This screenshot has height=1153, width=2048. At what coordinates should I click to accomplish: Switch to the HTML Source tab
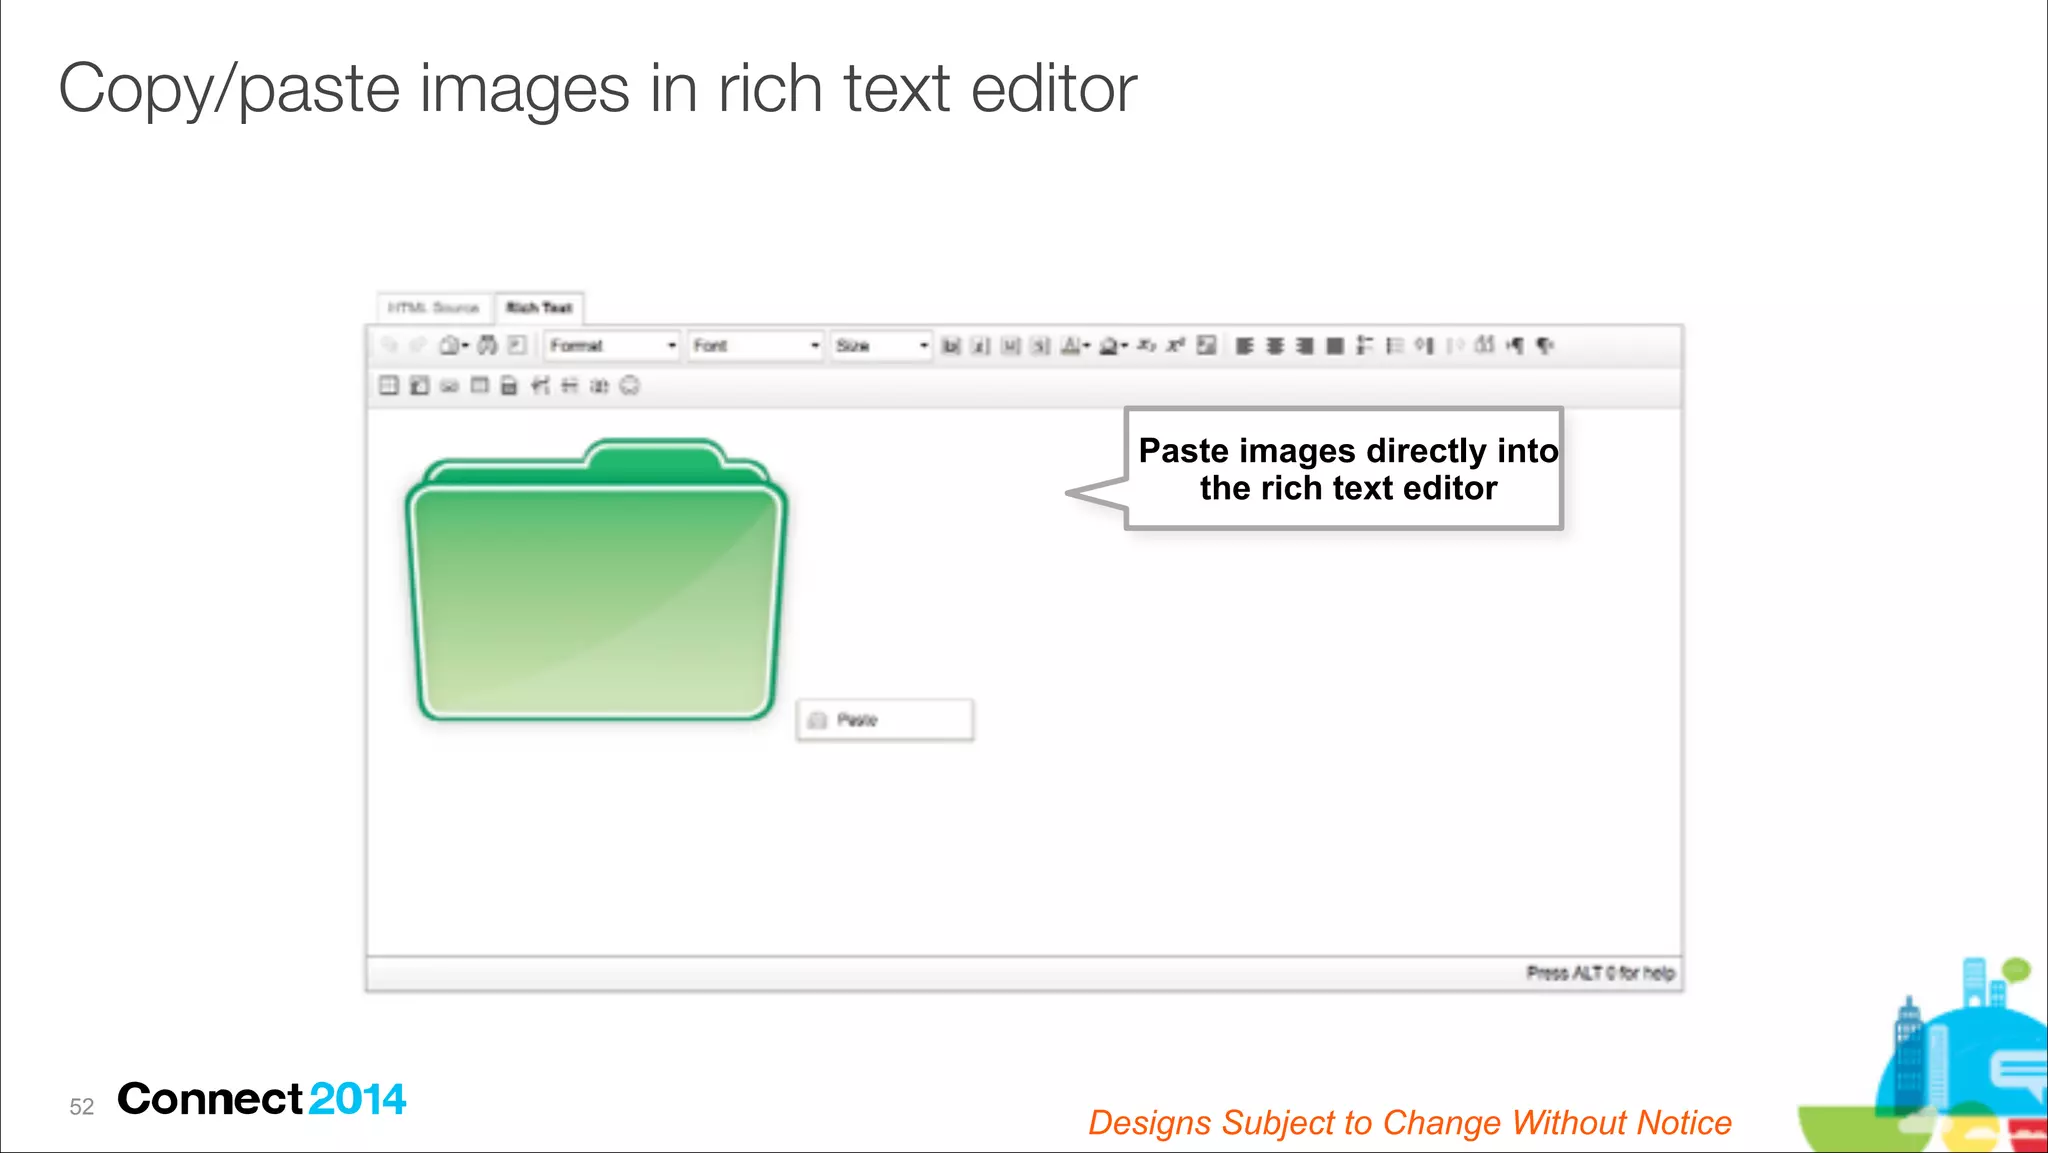click(x=433, y=307)
